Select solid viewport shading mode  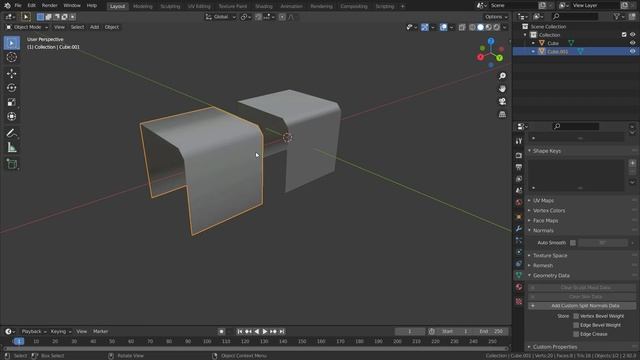480,27
